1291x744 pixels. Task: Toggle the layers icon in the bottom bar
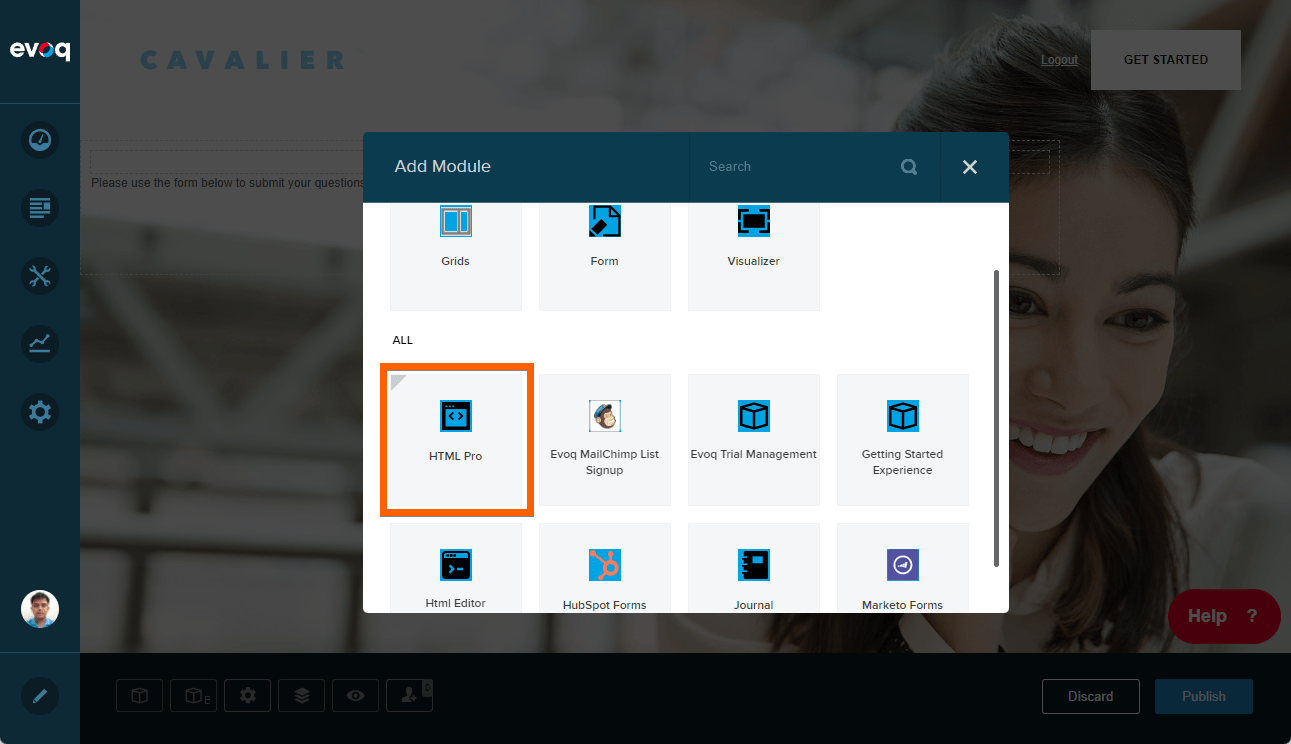pyautogui.click(x=301, y=695)
